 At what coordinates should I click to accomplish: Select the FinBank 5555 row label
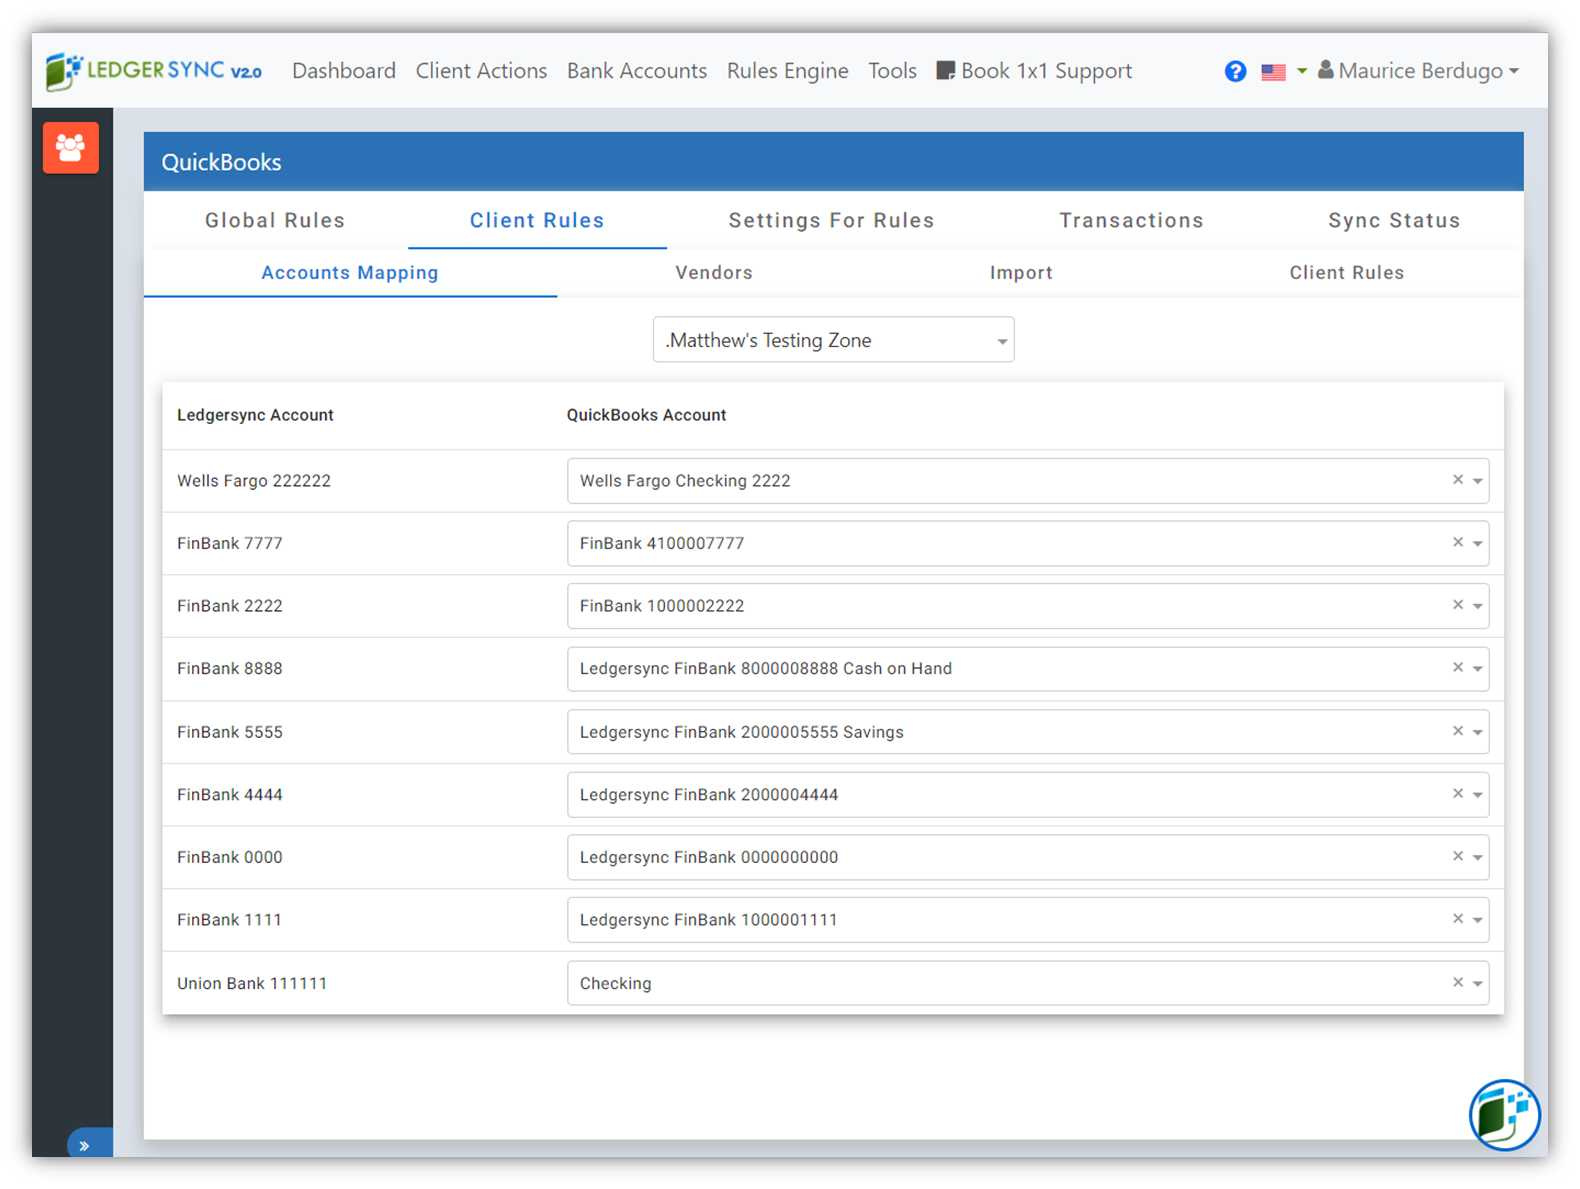(x=230, y=732)
